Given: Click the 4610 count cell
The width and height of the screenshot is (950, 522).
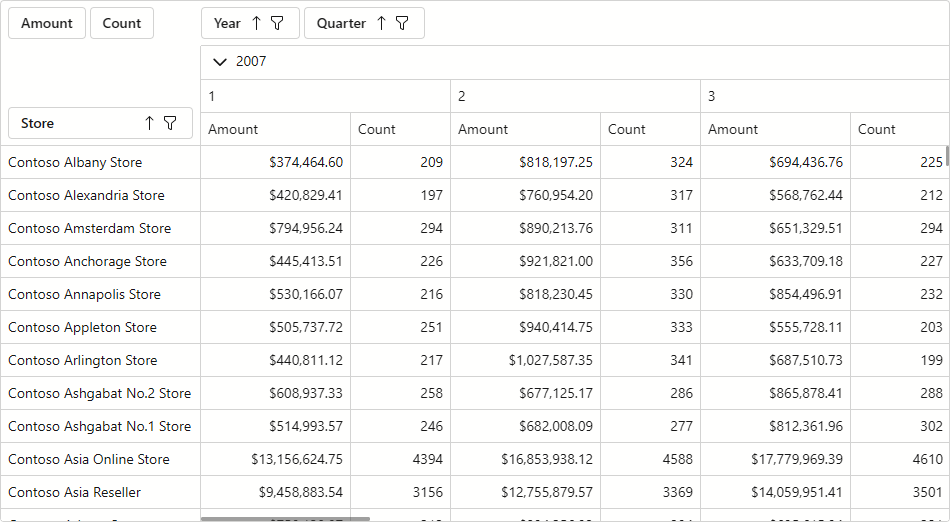Looking at the screenshot, I should tap(900, 459).
